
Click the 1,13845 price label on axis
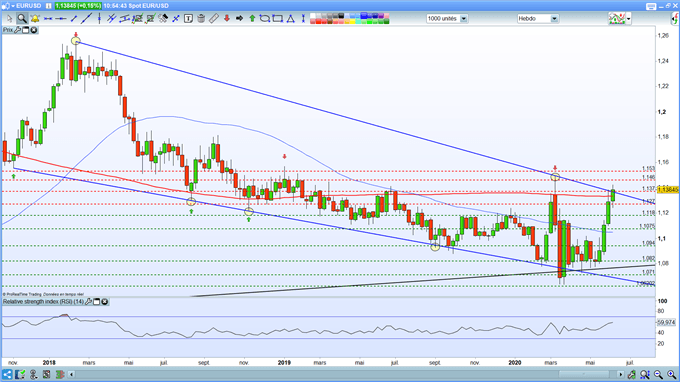[x=668, y=189]
